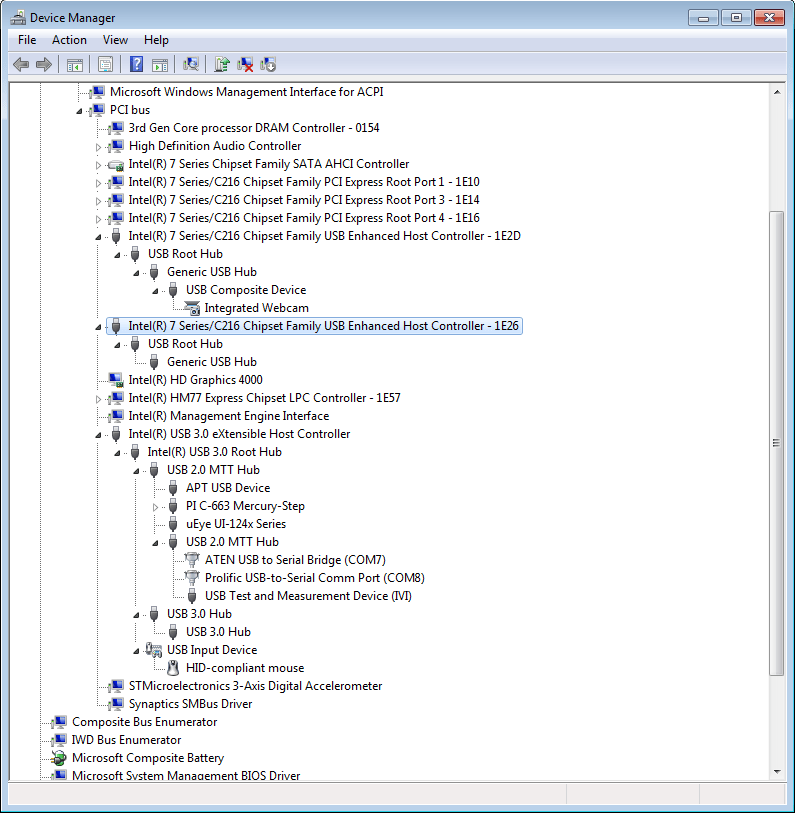Image resolution: width=795 pixels, height=813 pixels.
Task: Expand the PI C-663 Mercury-Step node
Action: click(155, 507)
